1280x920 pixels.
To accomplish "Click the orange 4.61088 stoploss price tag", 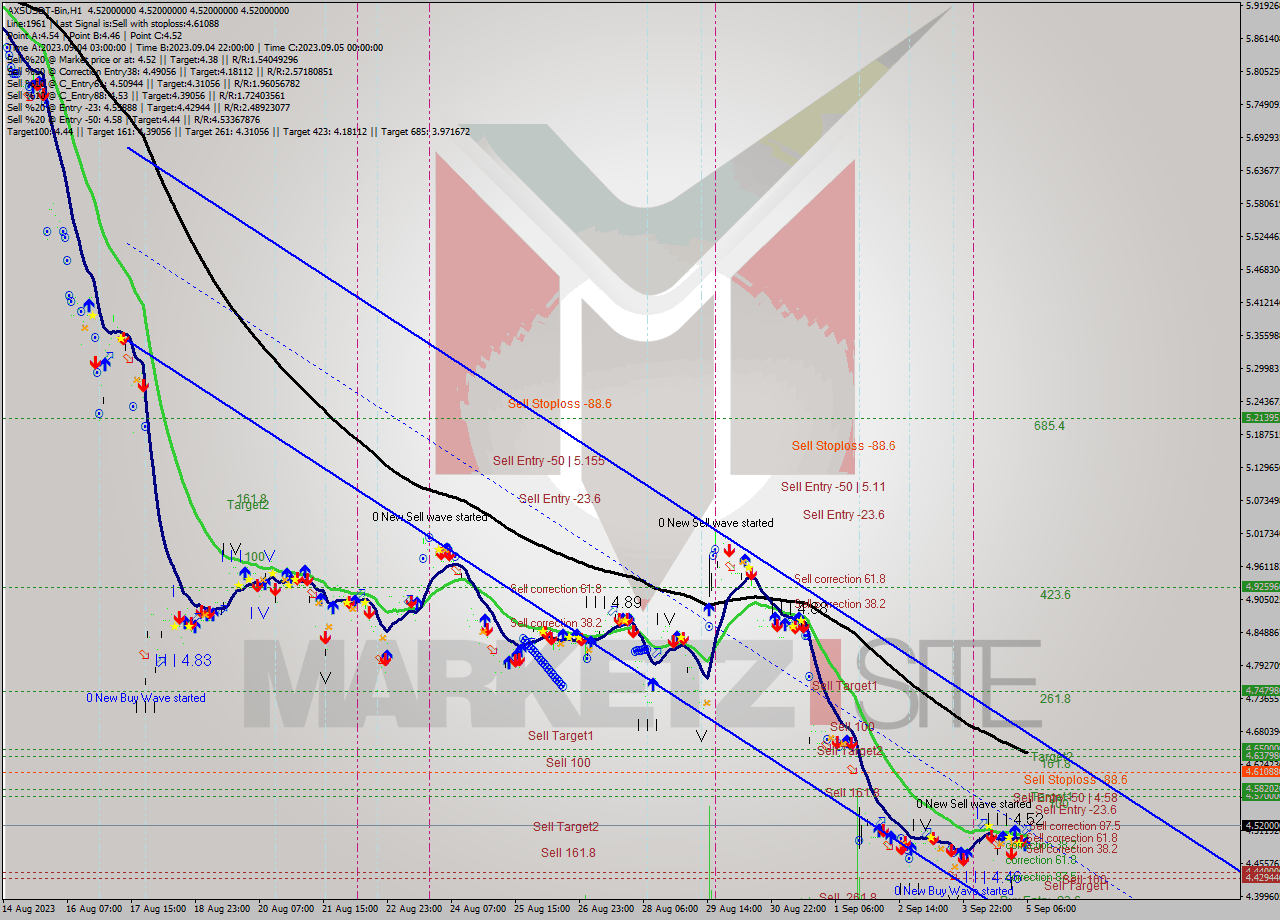I will tap(1260, 771).
